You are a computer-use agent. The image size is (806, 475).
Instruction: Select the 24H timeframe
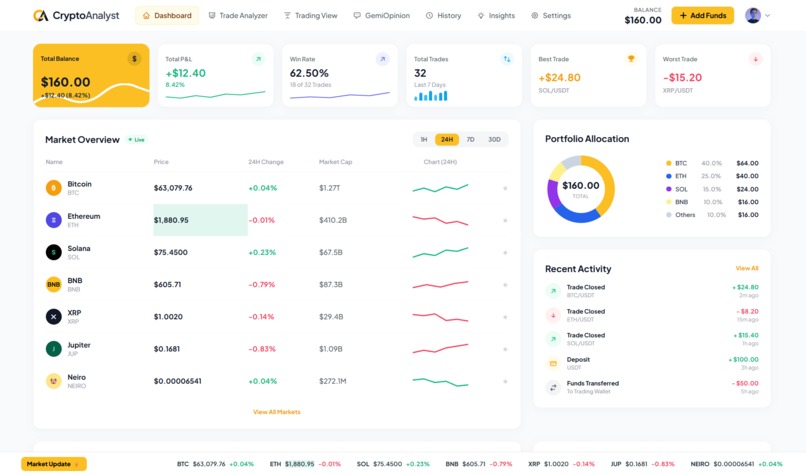[x=447, y=139]
